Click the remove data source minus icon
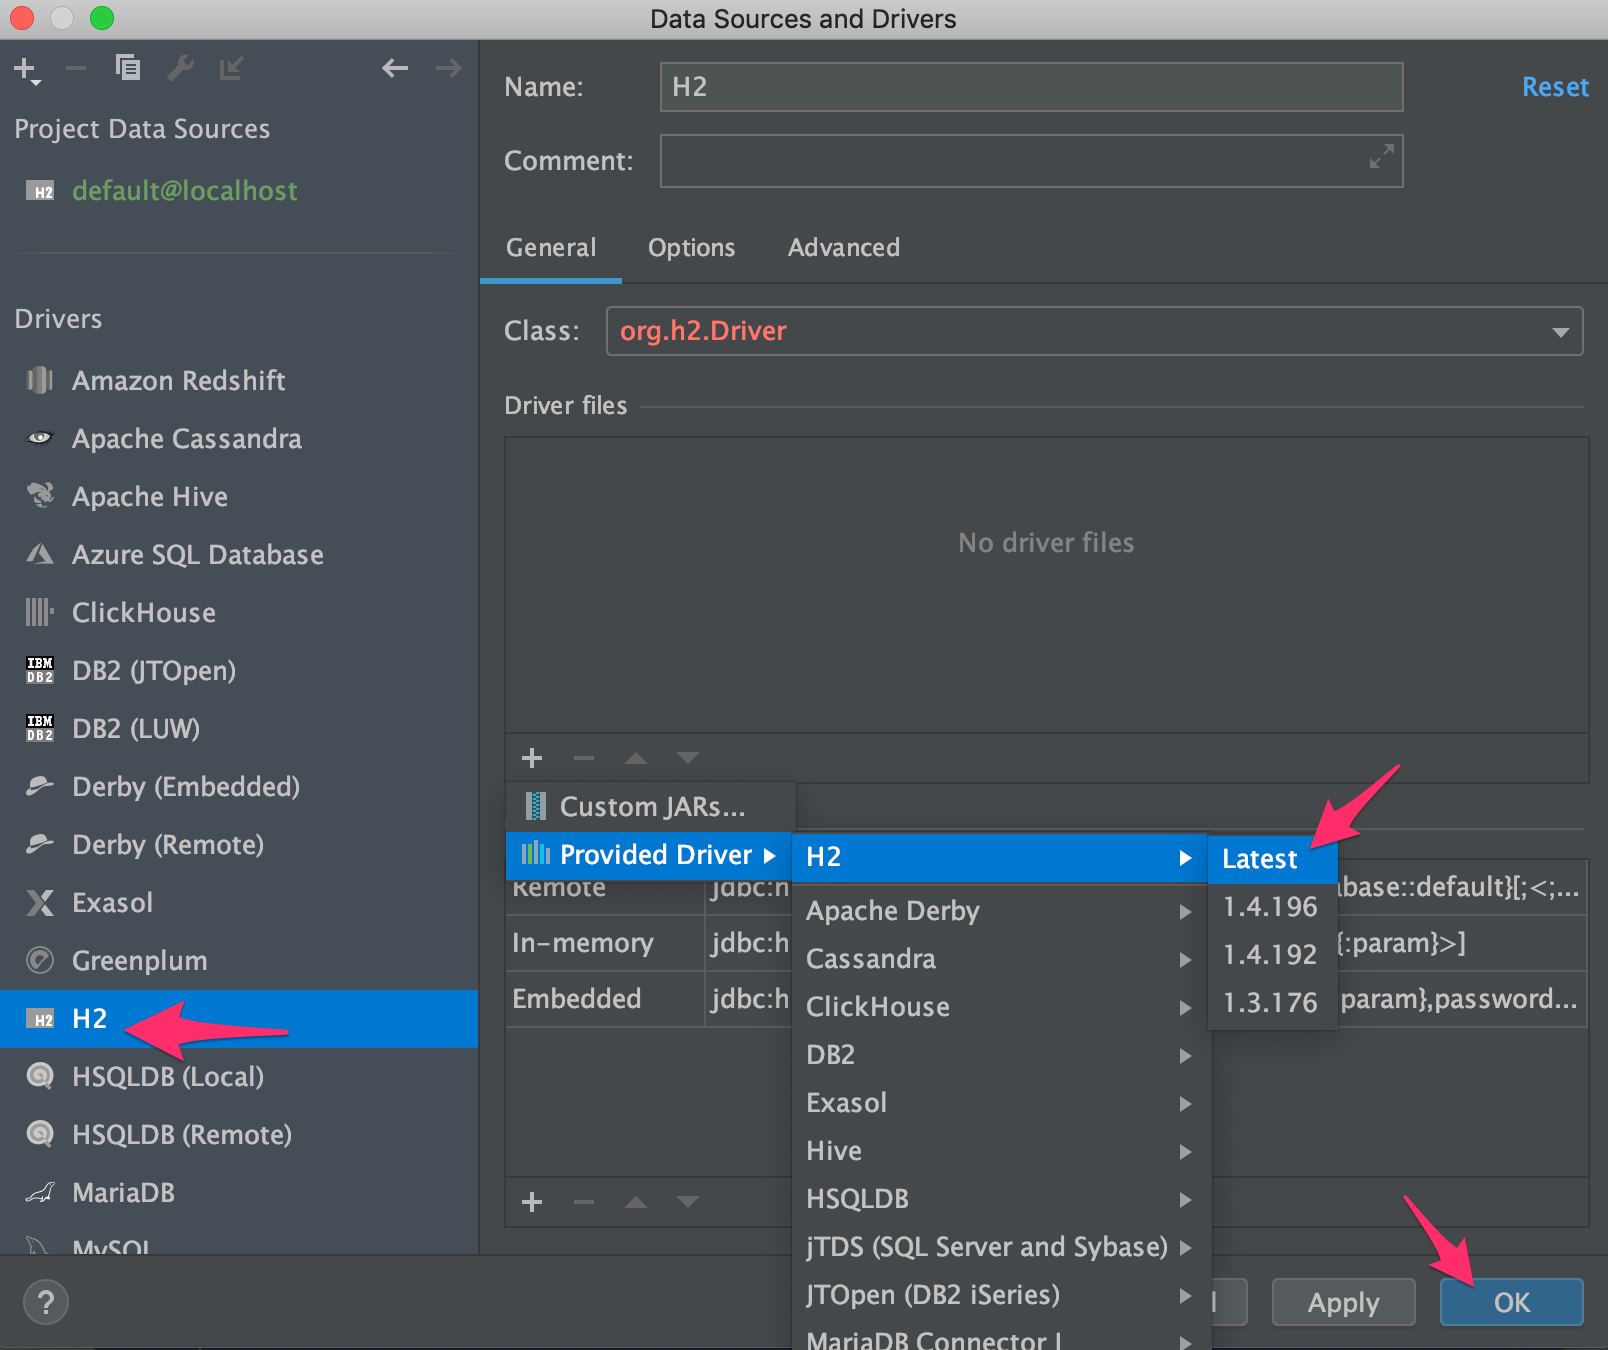 [76, 69]
